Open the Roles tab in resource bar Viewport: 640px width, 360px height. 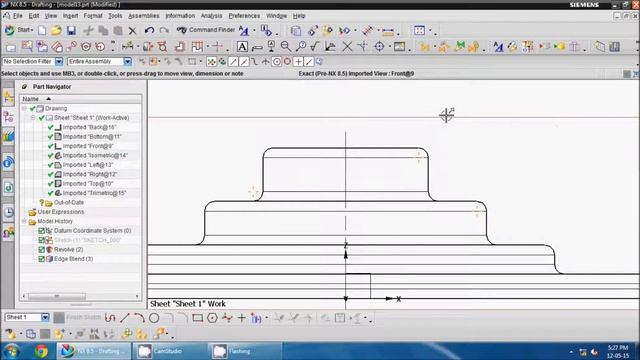8,233
